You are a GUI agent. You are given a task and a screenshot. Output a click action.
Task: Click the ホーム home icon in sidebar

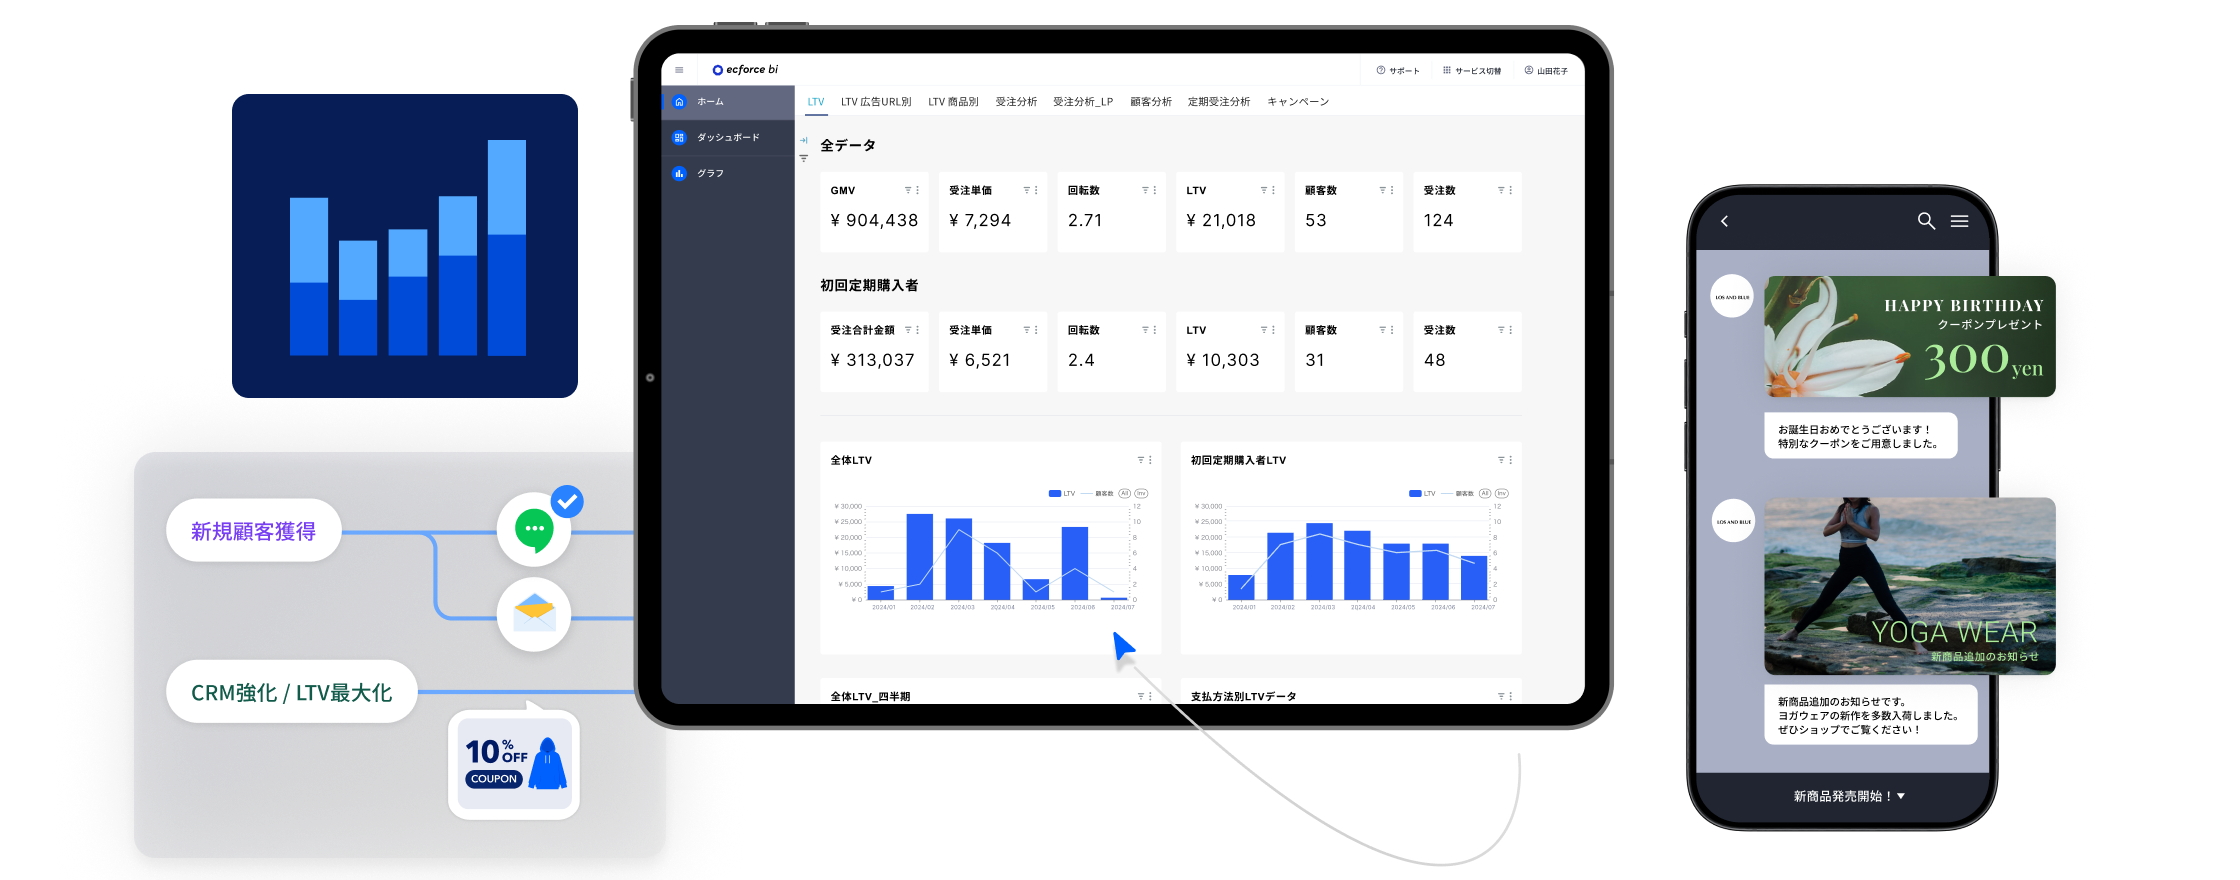[x=680, y=102]
